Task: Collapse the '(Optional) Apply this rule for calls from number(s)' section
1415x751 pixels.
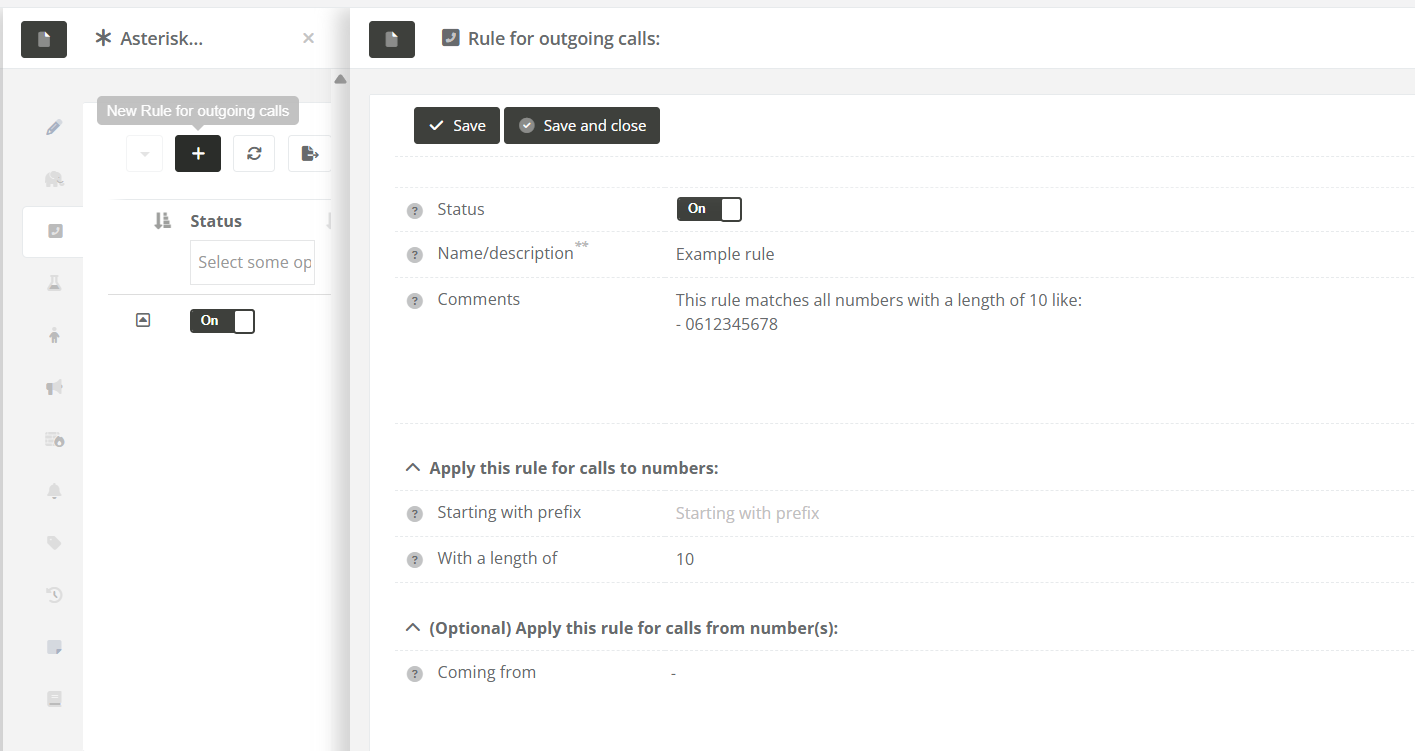Action: 411,628
